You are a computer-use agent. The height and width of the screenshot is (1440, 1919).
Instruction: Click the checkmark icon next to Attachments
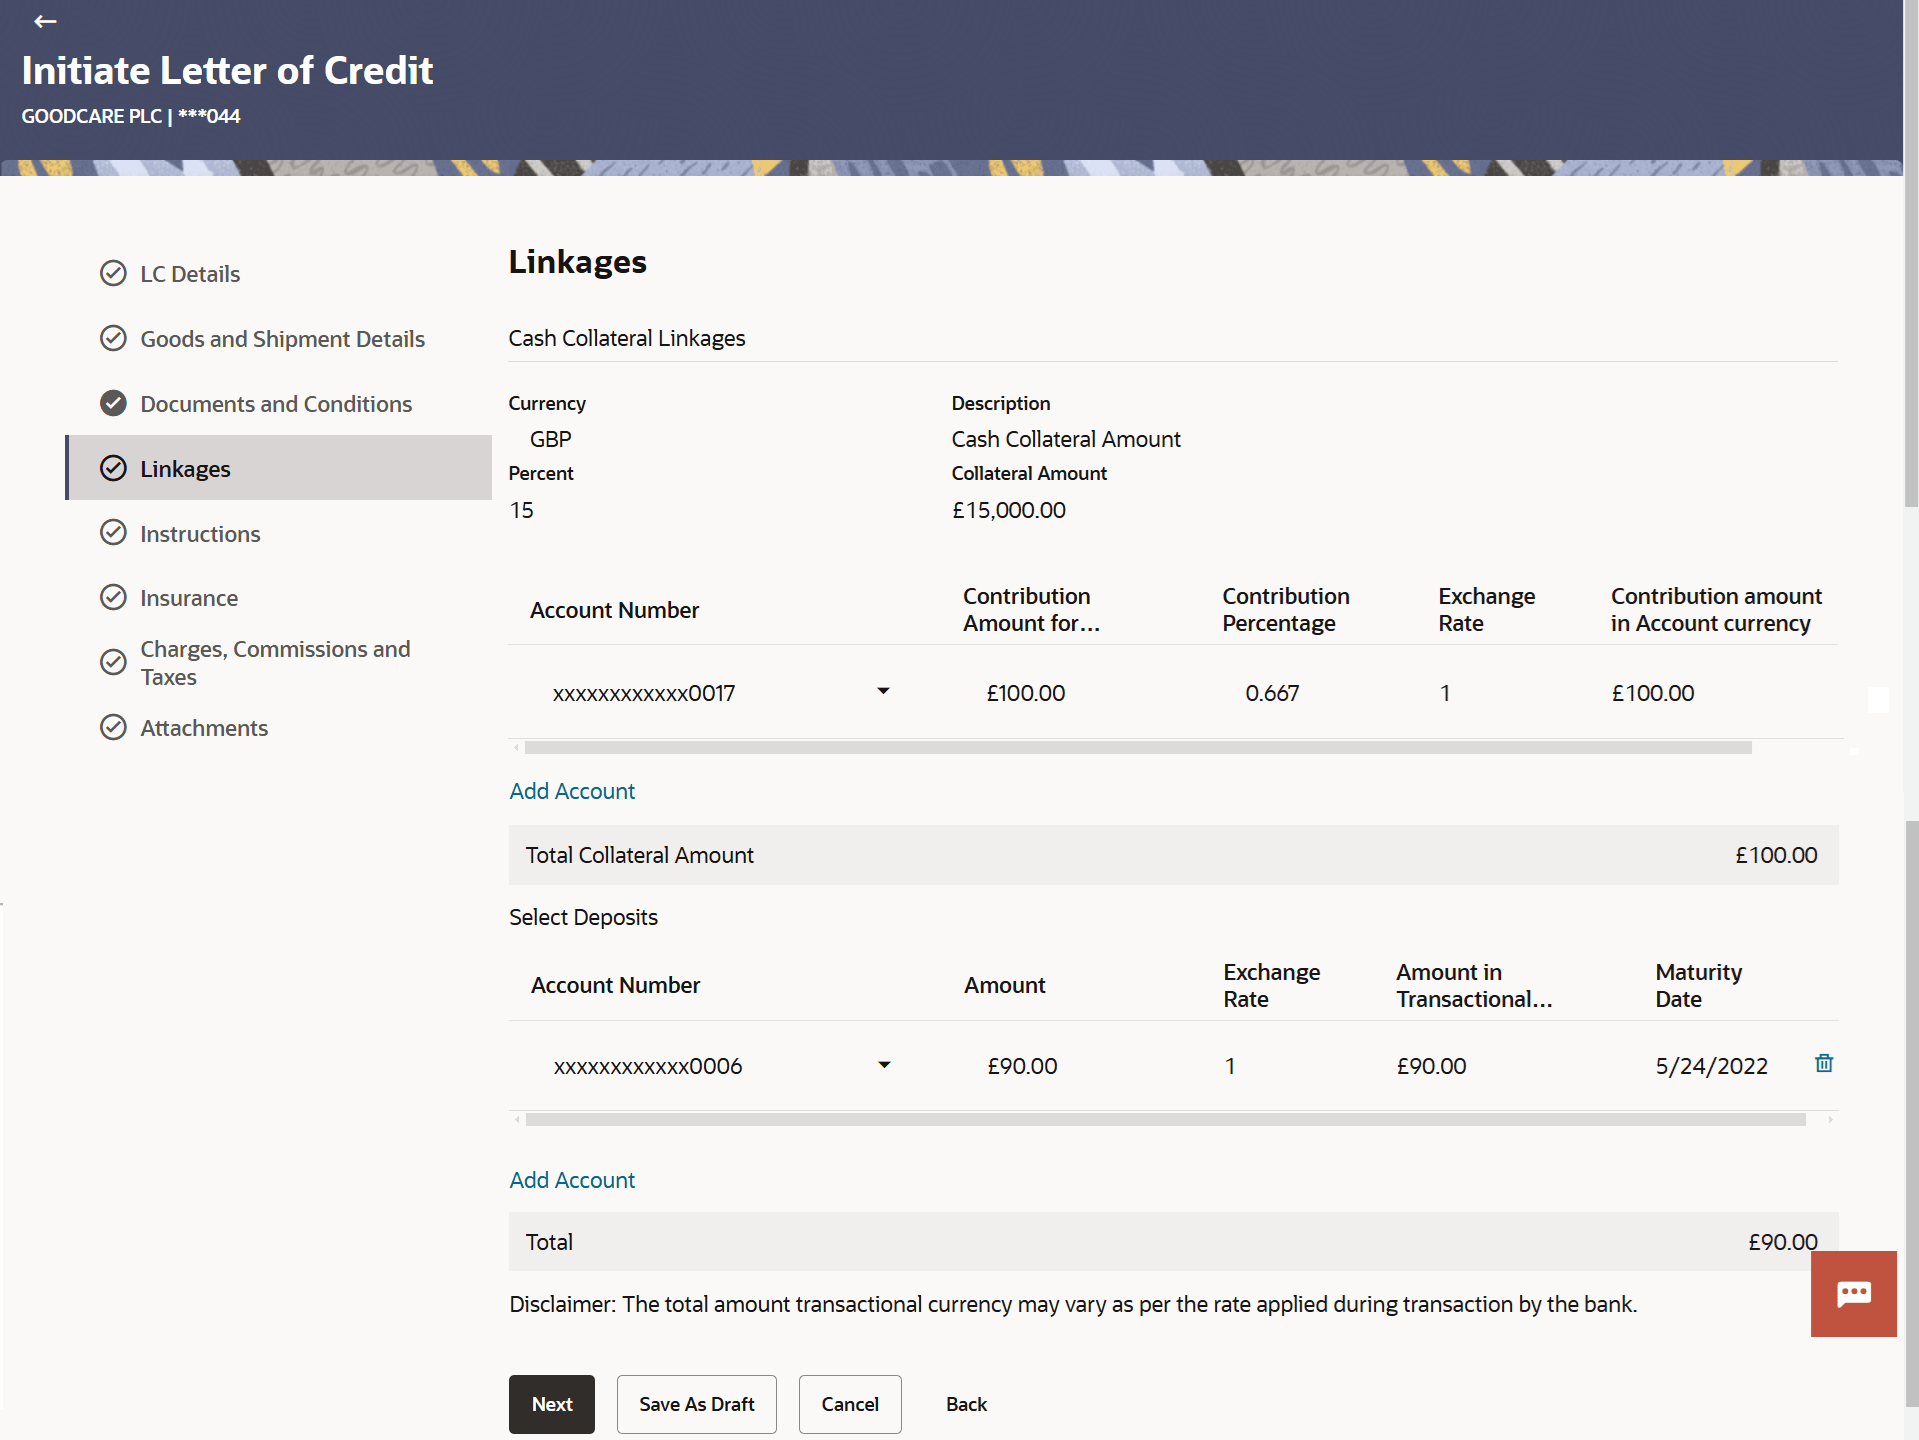[113, 727]
